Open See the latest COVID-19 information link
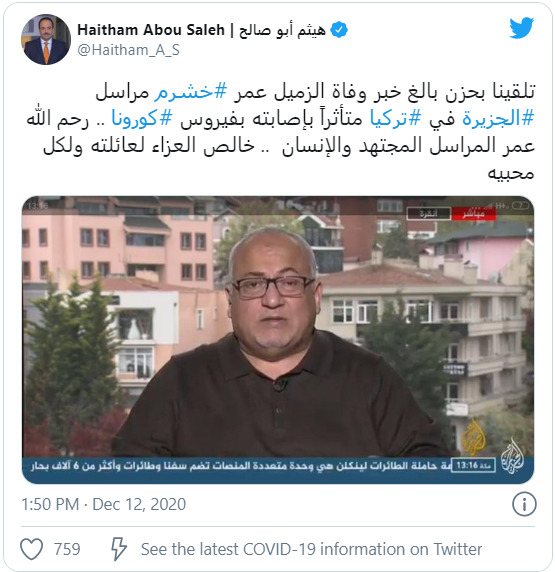555x572 pixels. point(311,549)
